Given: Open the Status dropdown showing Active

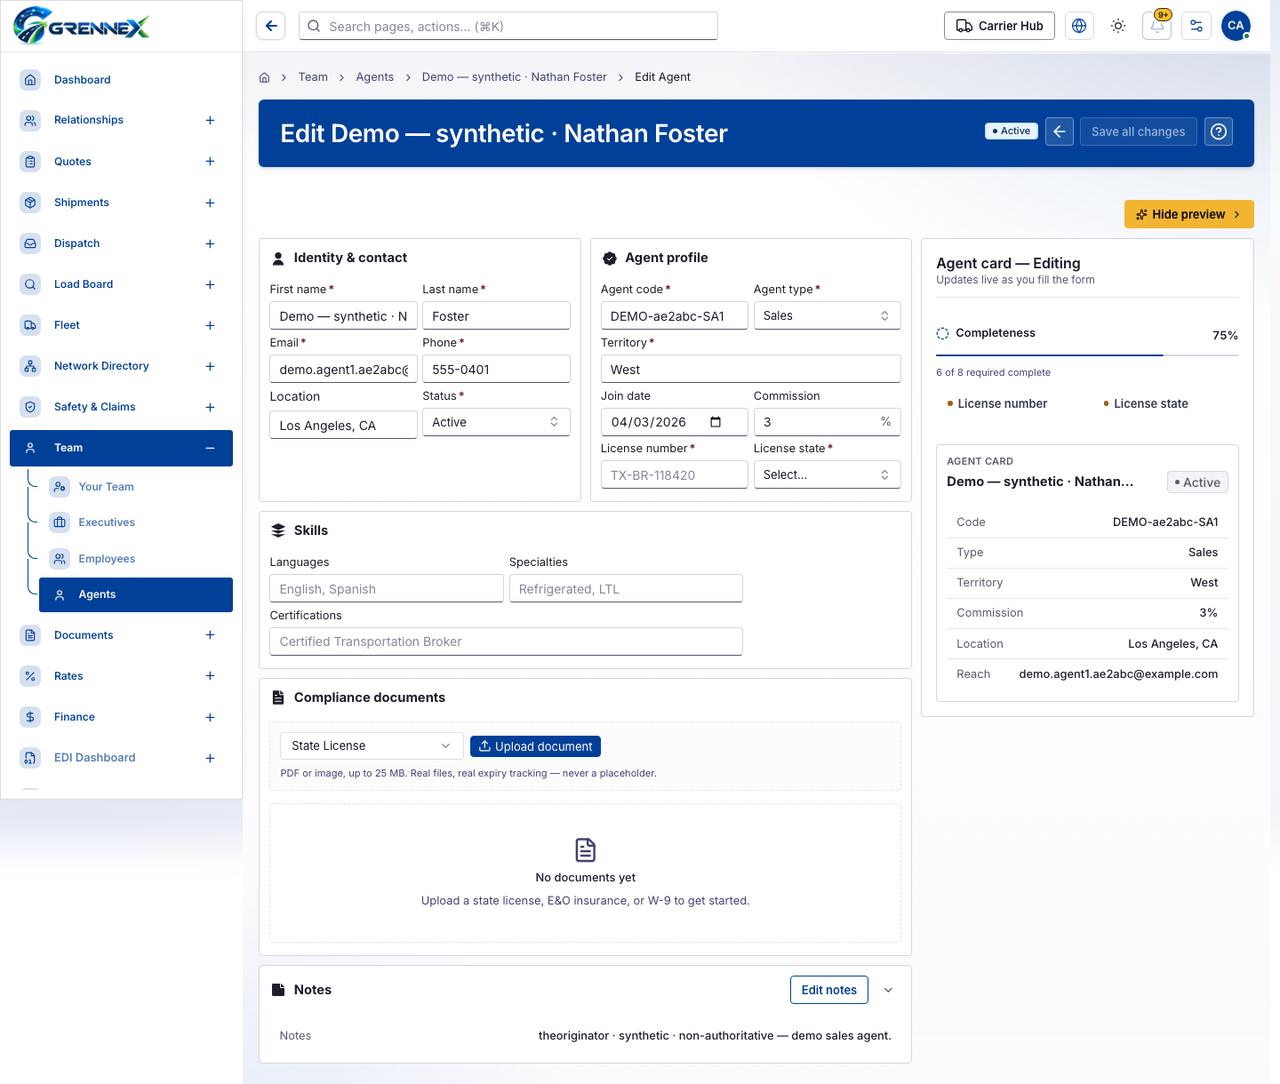Looking at the screenshot, I should [496, 422].
